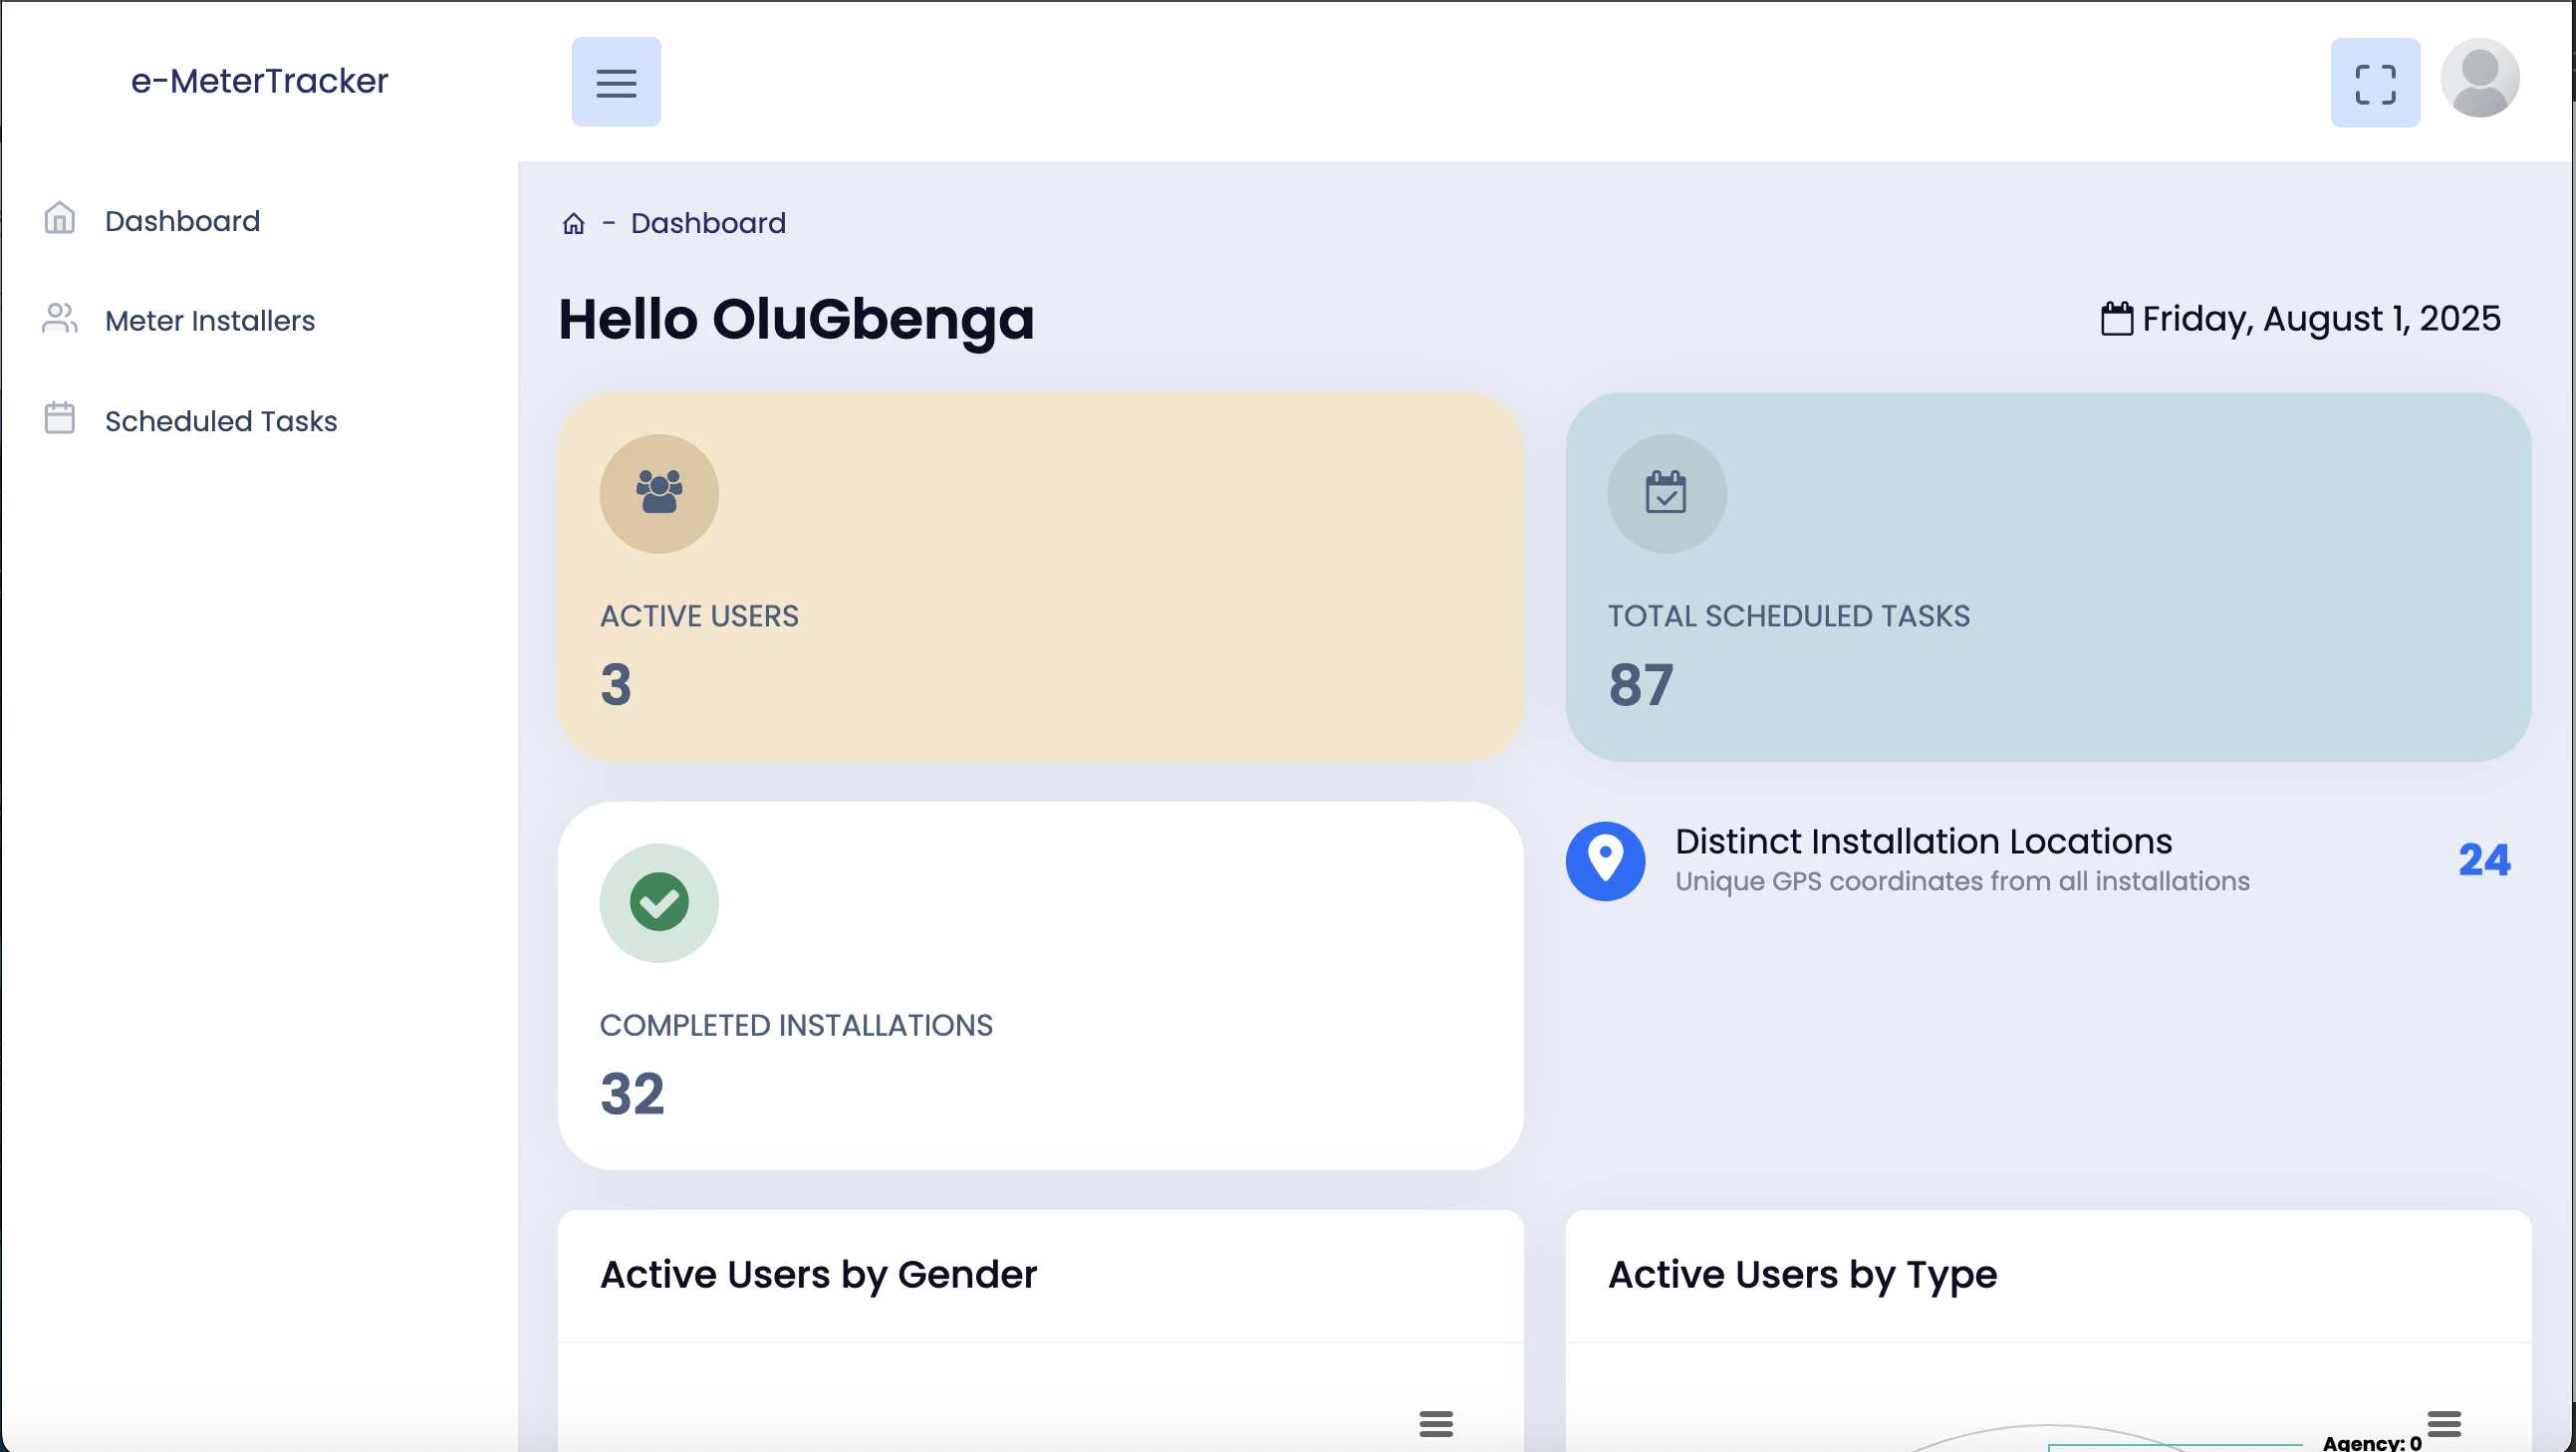Image resolution: width=2576 pixels, height=1452 pixels.
Task: Open the Active Users by Type chart menu
Action: click(2443, 1422)
